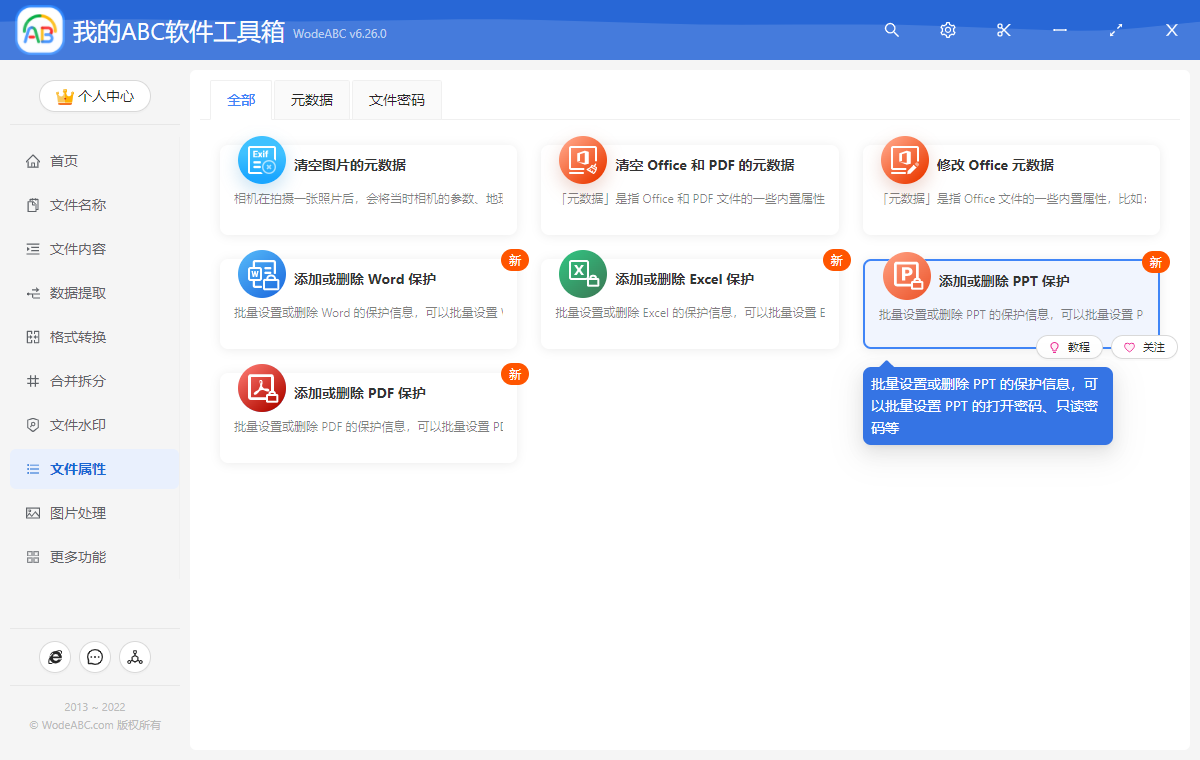The width and height of the screenshot is (1200, 760).
Task: Click the scissors icon in title bar
Action: 1003,30
